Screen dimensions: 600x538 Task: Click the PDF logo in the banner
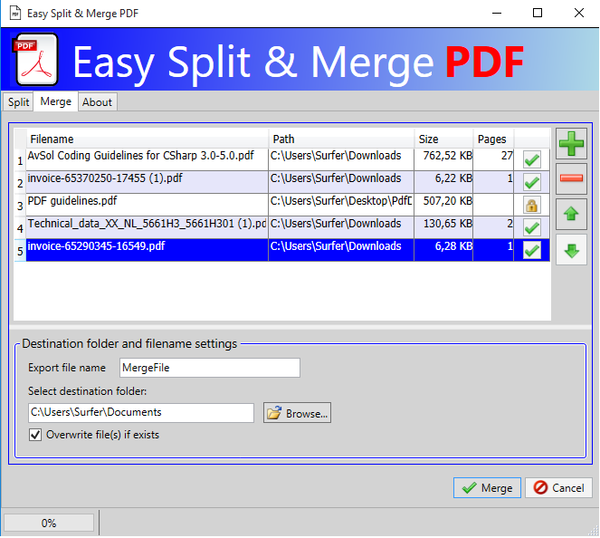pos(37,60)
